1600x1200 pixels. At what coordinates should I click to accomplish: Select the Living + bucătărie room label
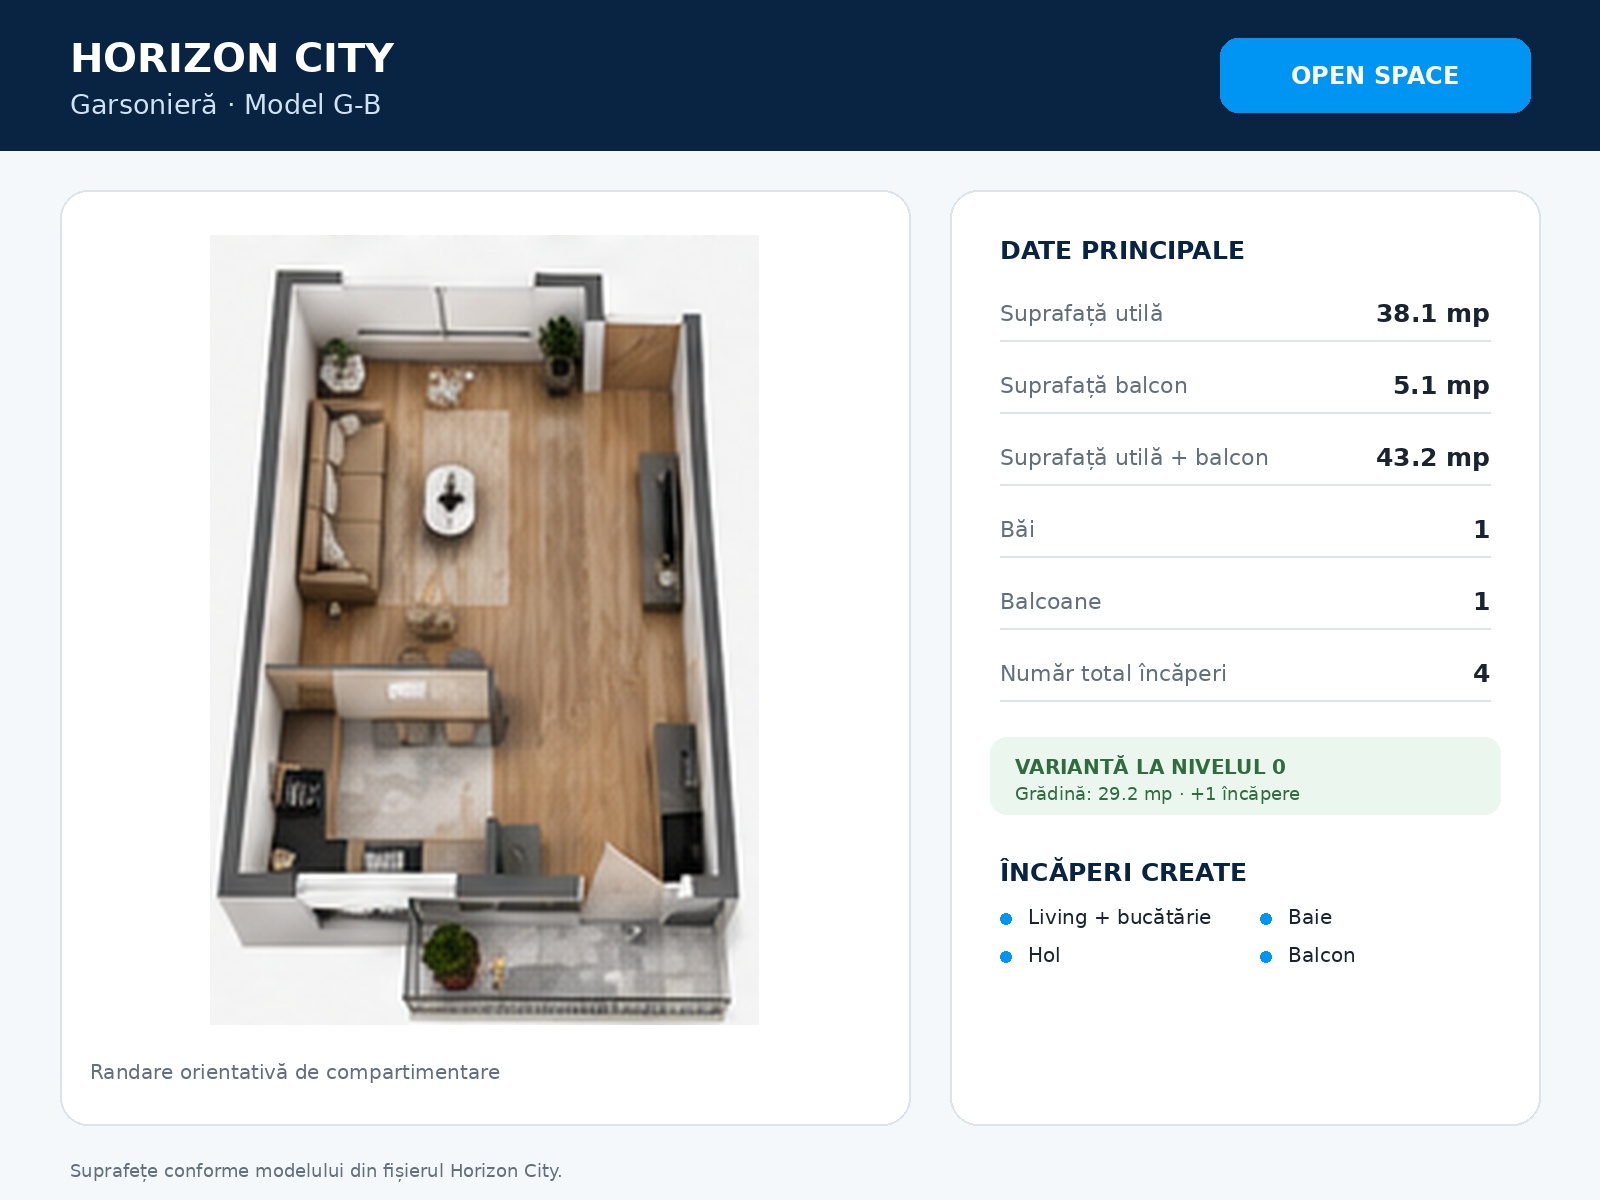point(1119,917)
